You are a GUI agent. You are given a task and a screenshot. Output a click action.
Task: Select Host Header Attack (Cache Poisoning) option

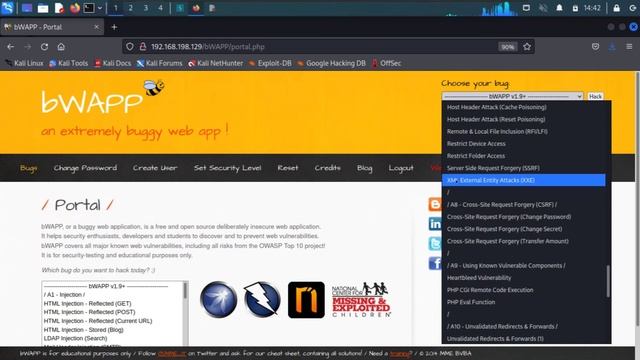tap(524, 107)
